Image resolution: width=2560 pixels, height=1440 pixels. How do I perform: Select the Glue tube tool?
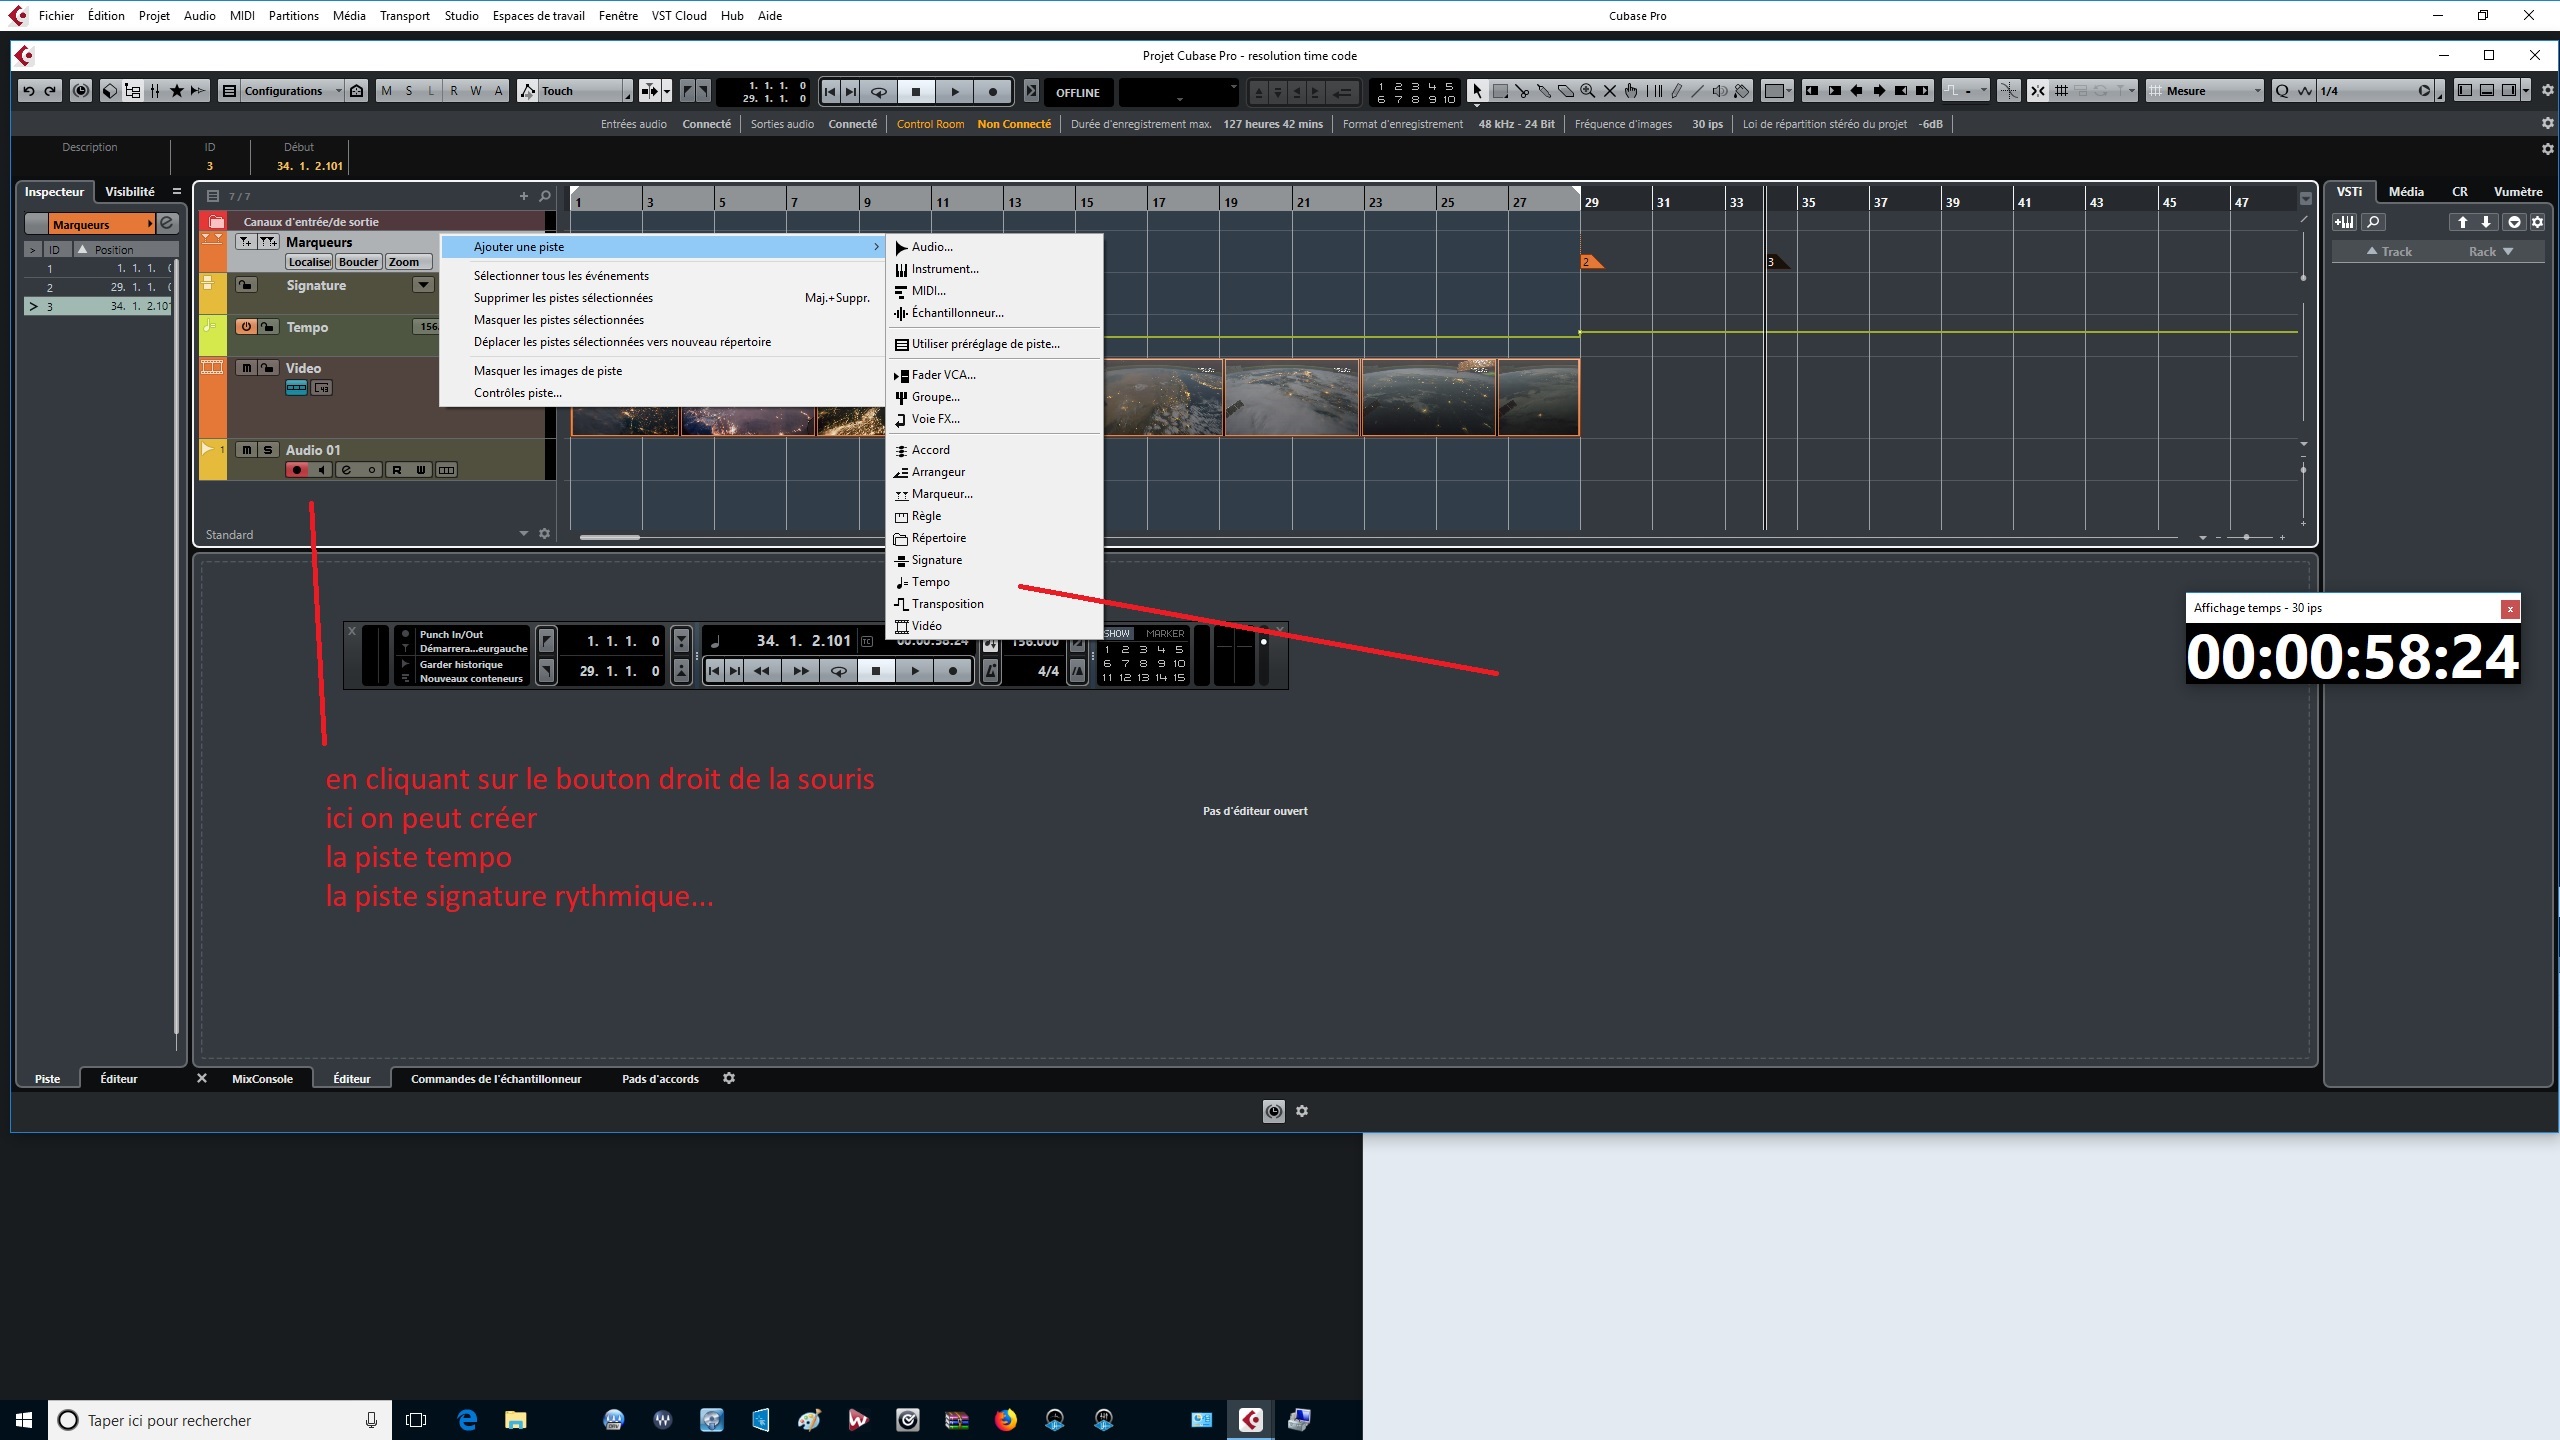pos(1544,91)
